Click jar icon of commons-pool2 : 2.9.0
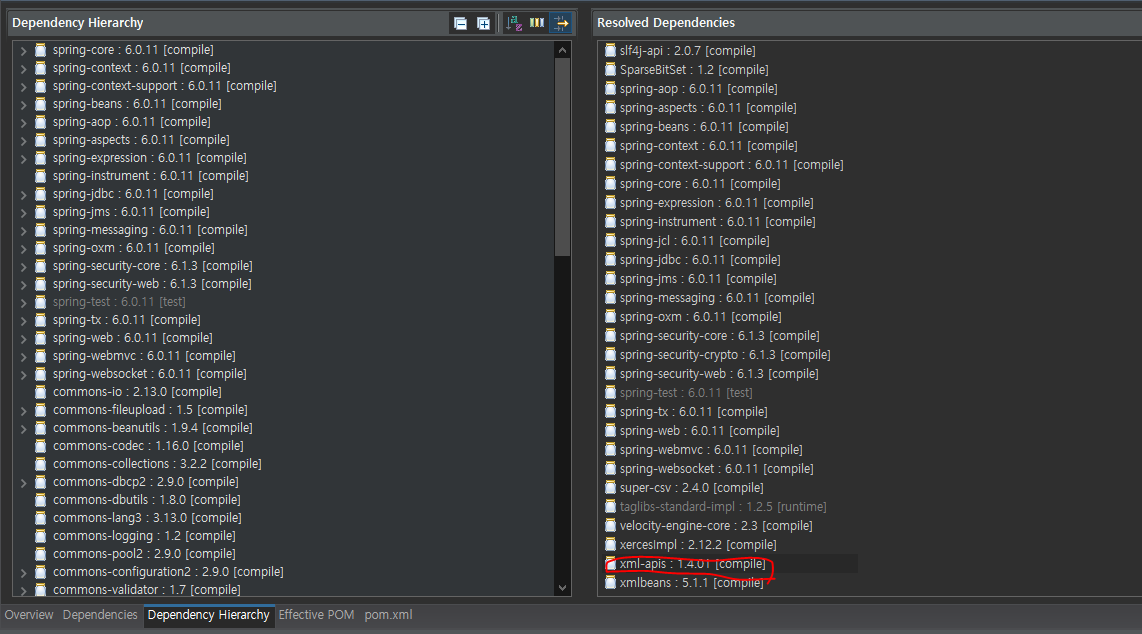1142x634 pixels. click(x=41, y=553)
